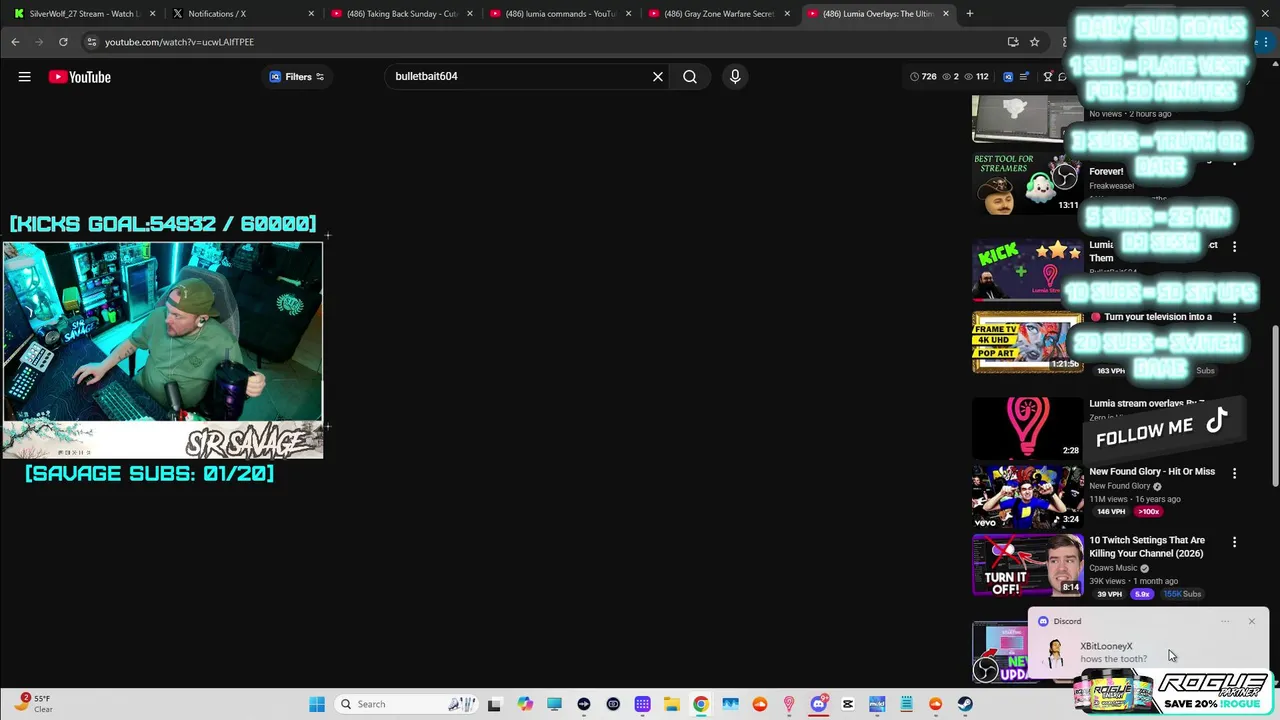Open more options for 10 Twitch Settings video

[1234, 542]
